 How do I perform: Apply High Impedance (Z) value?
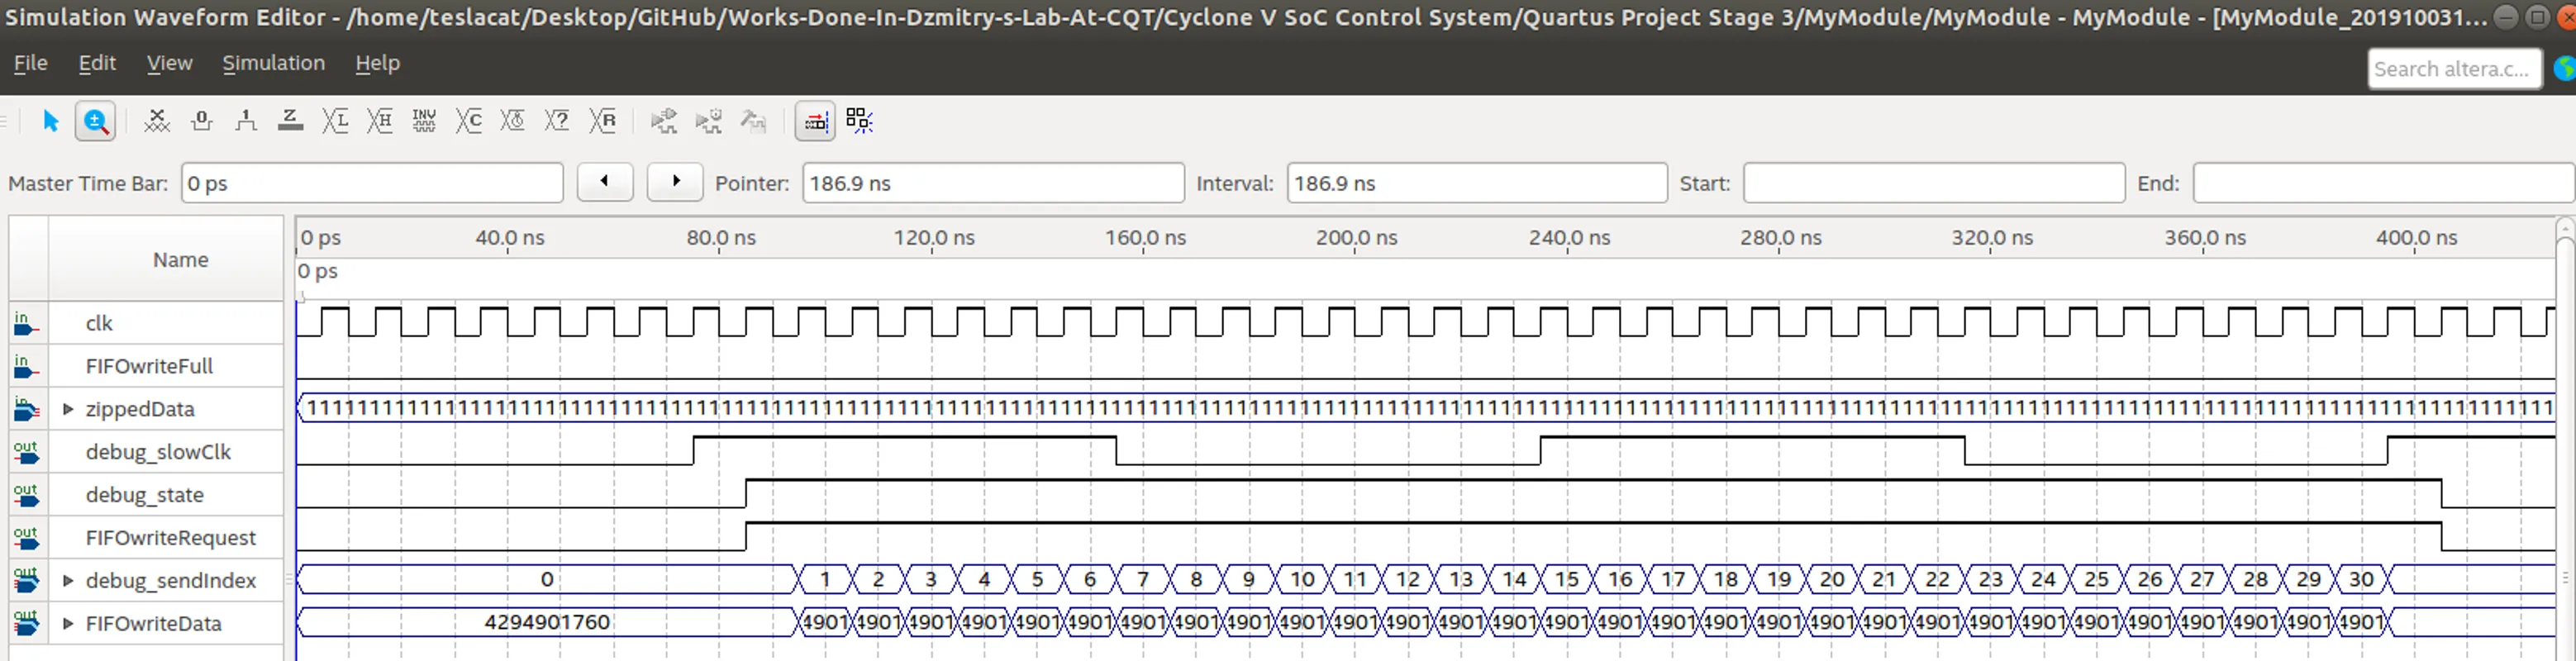pyautogui.click(x=290, y=121)
